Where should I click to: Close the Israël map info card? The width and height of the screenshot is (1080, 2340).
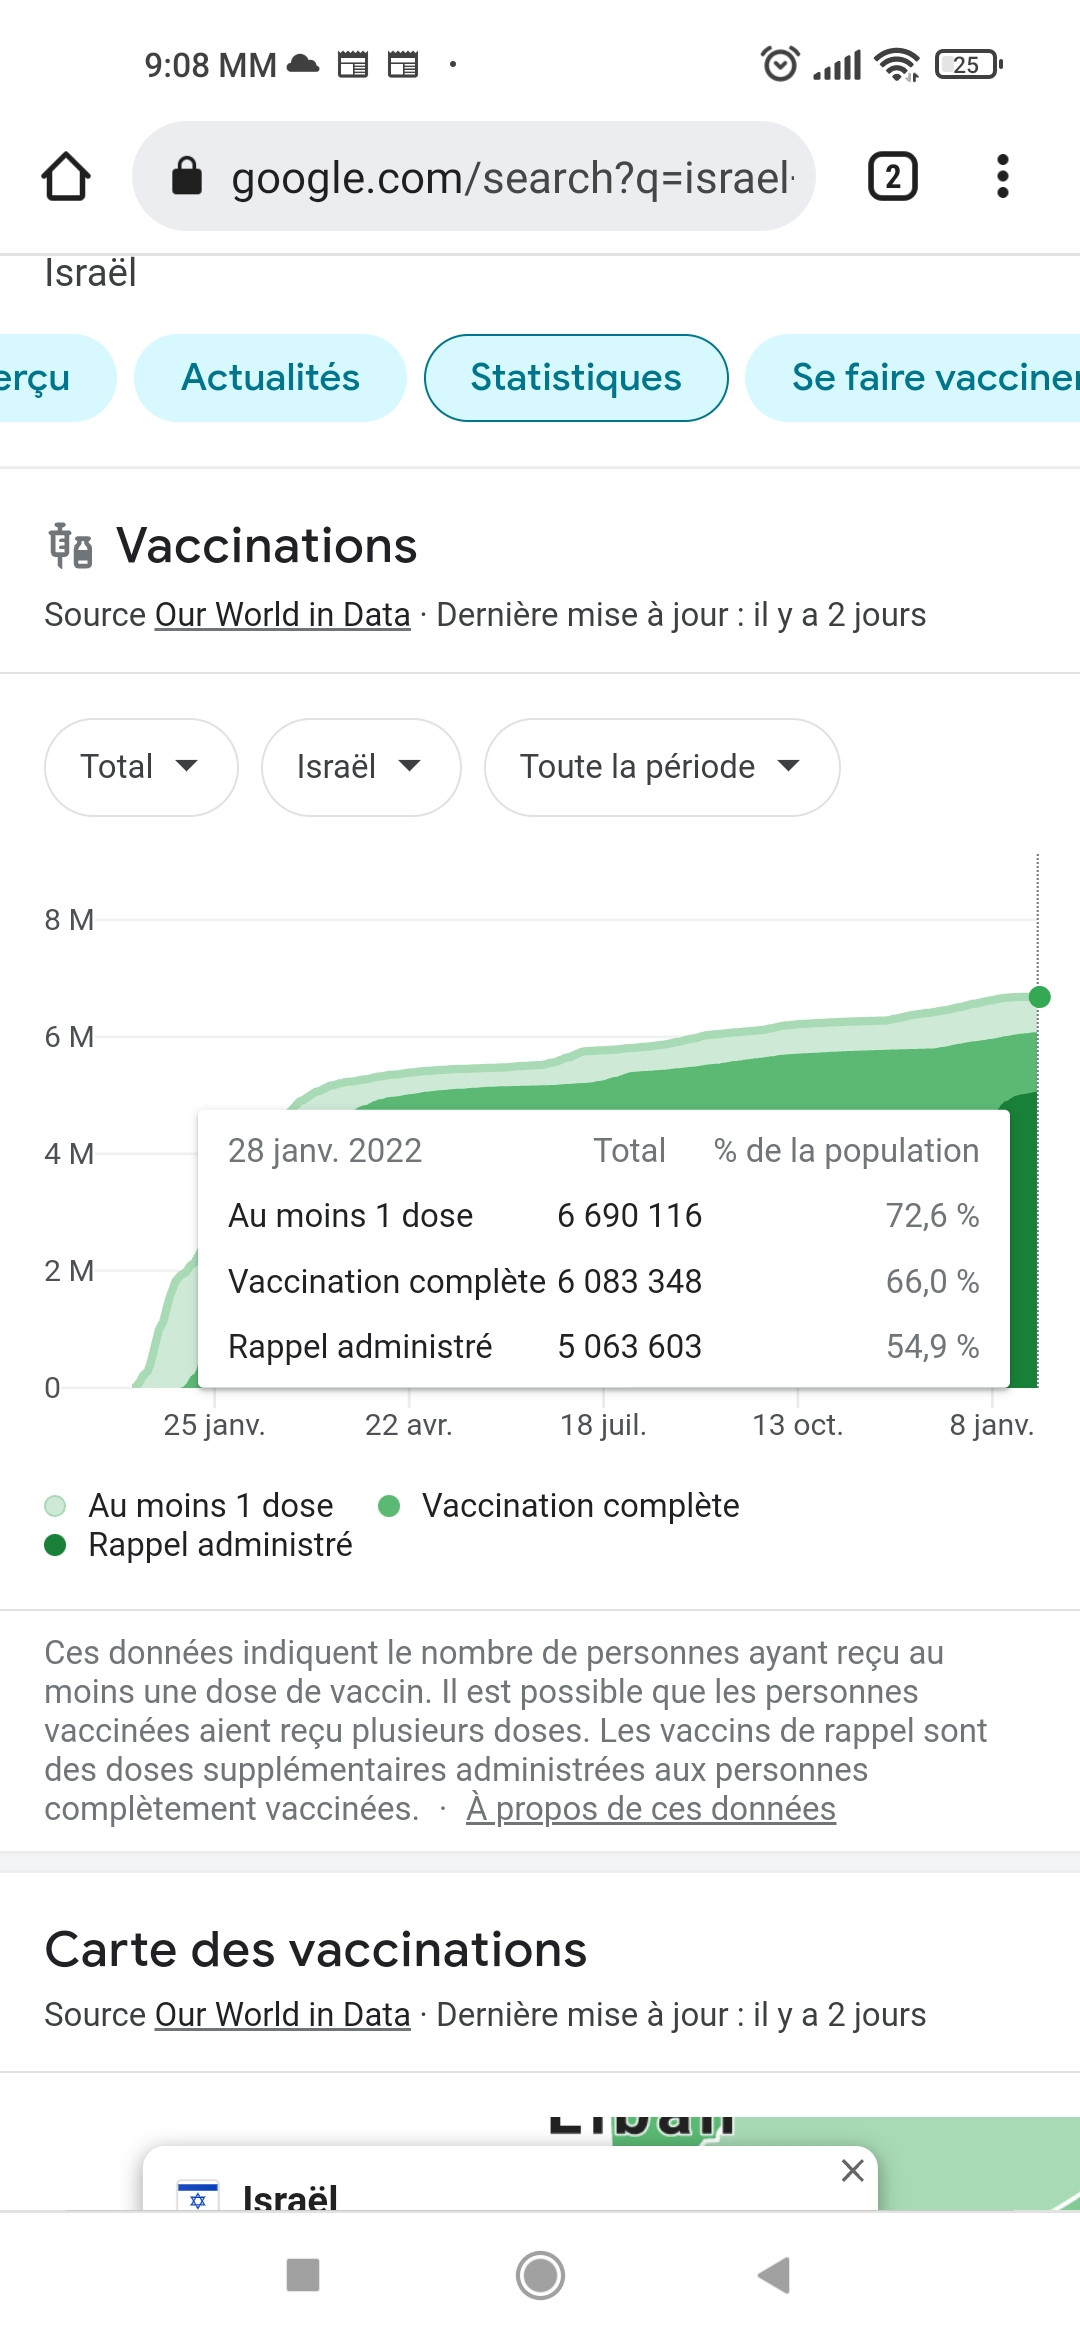(x=852, y=2170)
